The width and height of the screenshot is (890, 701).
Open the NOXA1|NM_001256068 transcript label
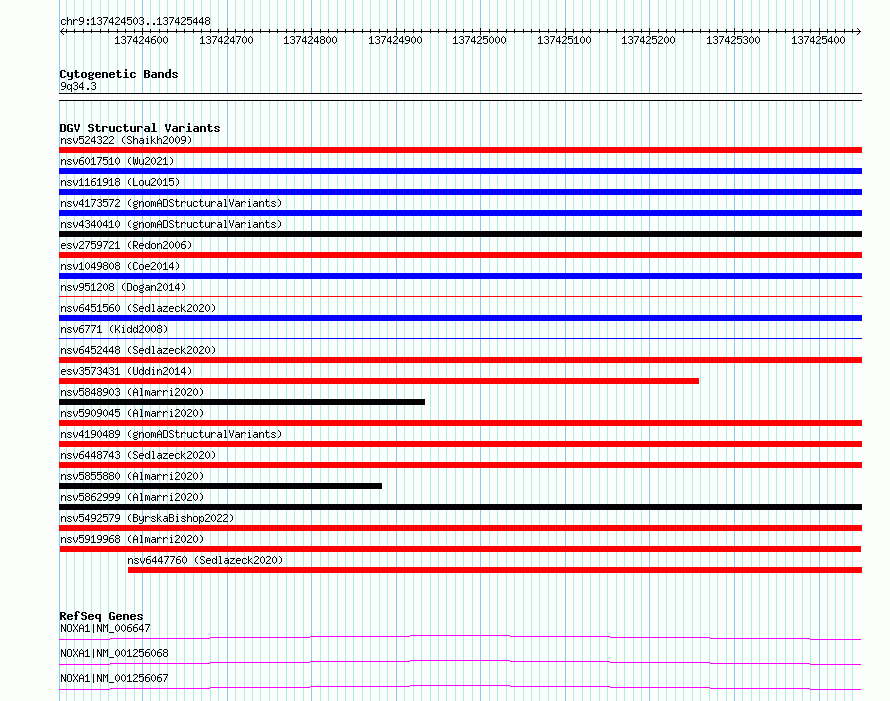tap(114, 653)
